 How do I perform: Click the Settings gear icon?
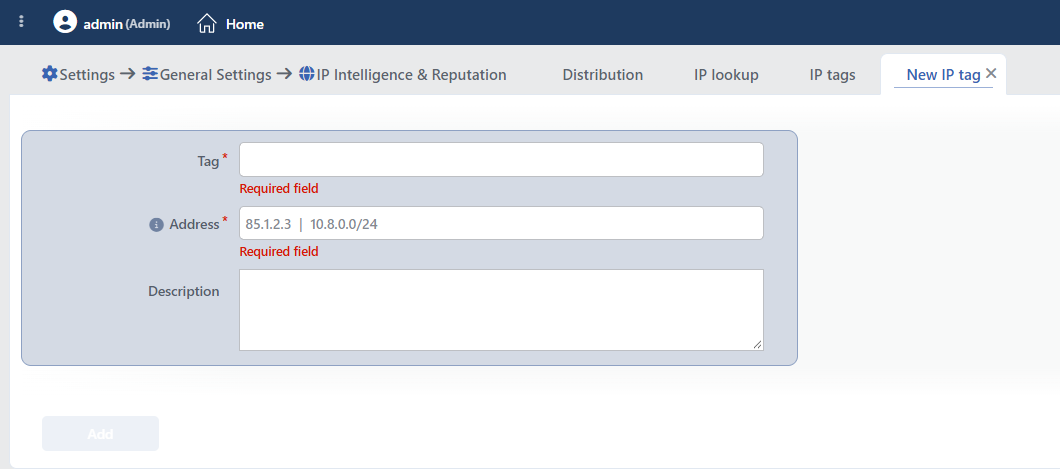pyautogui.click(x=49, y=74)
